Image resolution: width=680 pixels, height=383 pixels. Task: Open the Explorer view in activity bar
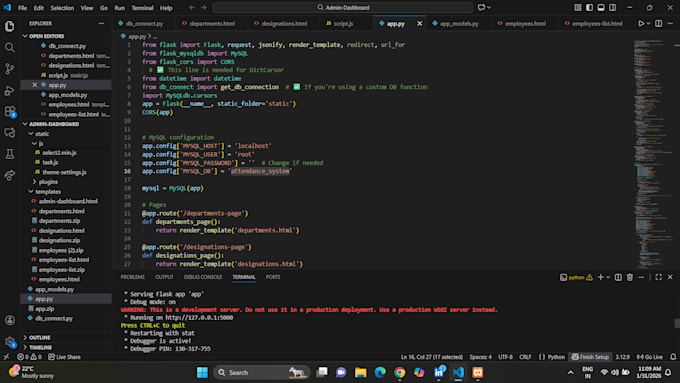pyautogui.click(x=10, y=26)
